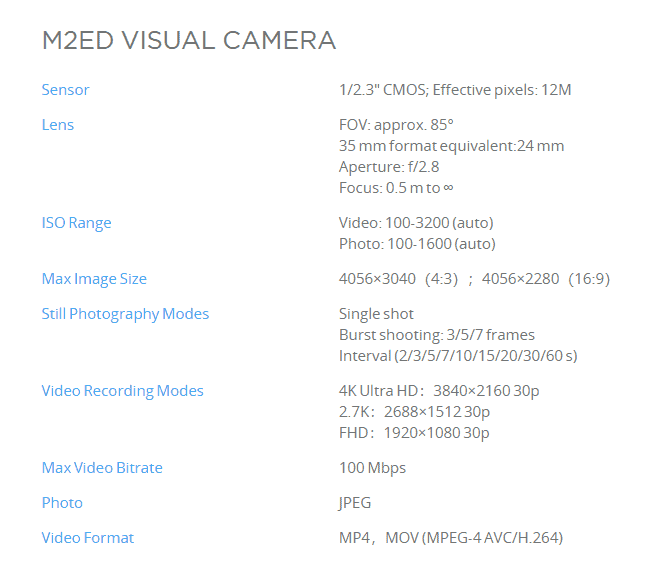Select the Video Recording Modes label
The image size is (652, 572).
[123, 391]
